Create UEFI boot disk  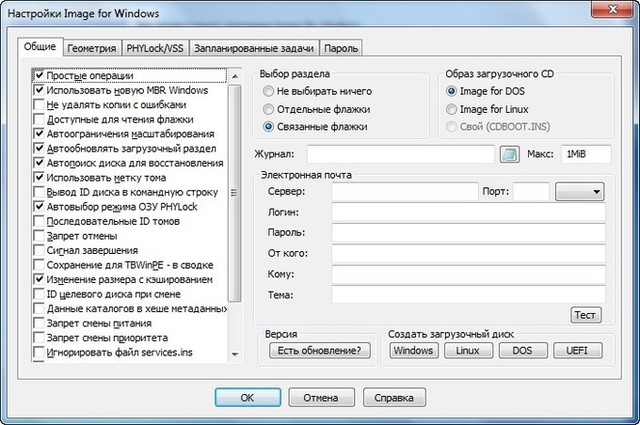point(577,350)
